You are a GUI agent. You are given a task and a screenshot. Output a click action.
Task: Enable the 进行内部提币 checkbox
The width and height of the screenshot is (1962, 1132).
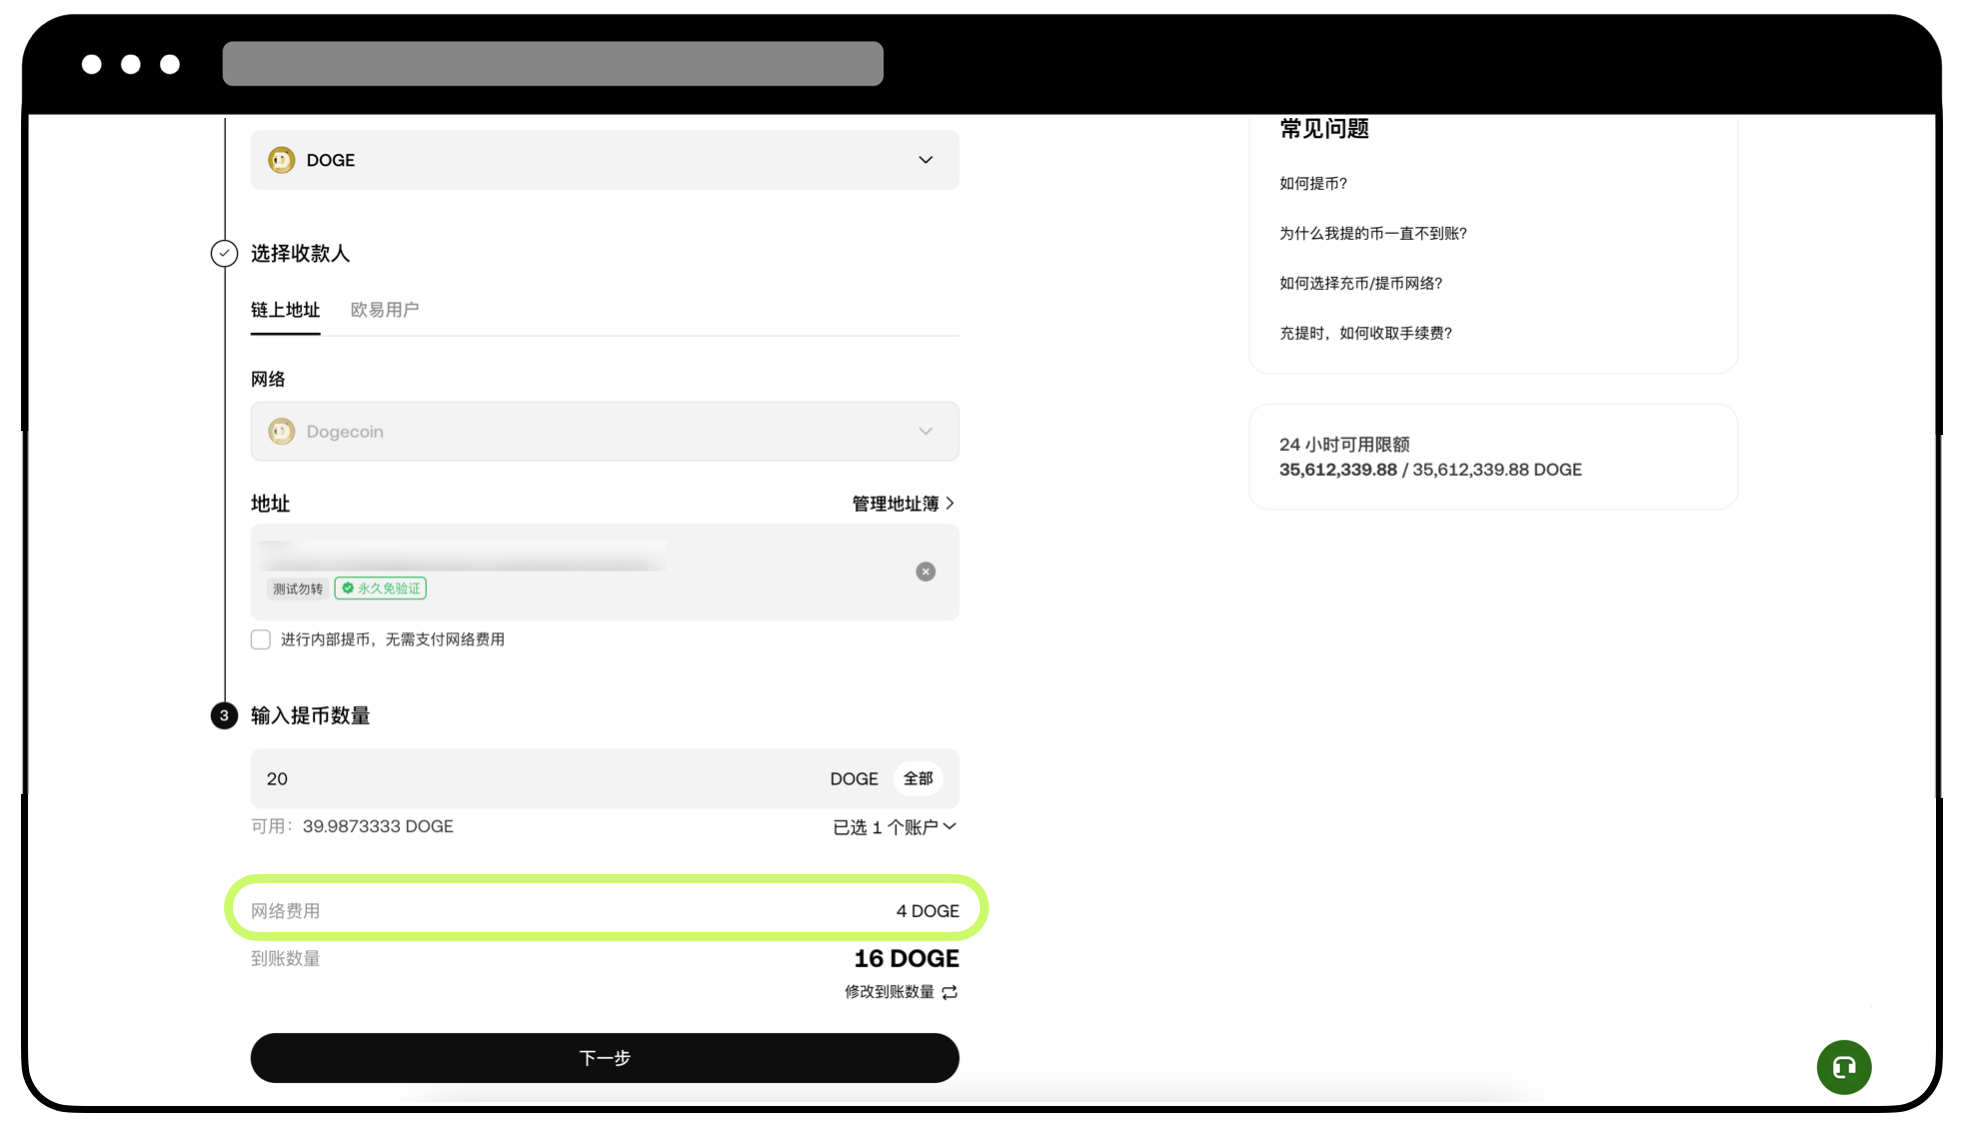(261, 639)
